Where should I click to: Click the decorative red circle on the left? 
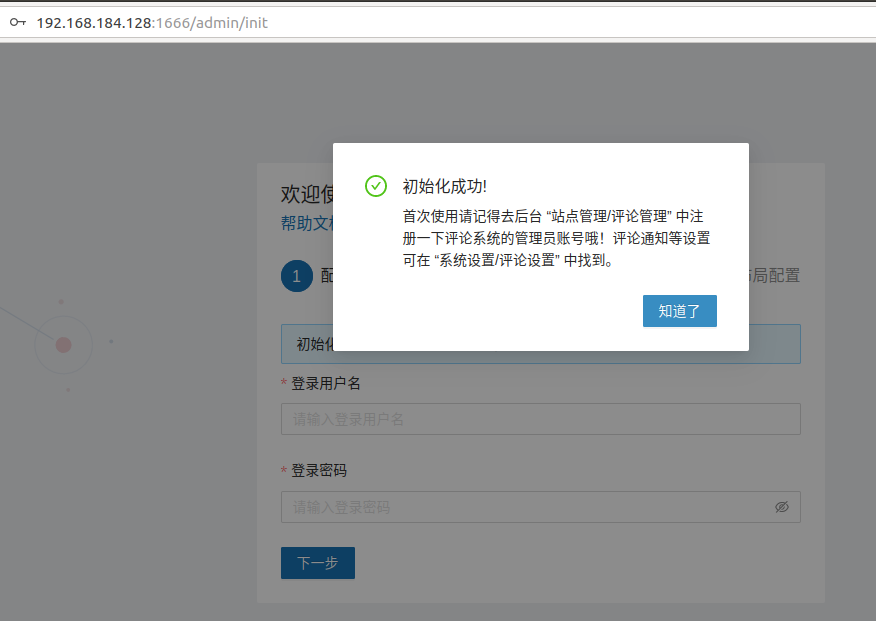tap(63, 344)
